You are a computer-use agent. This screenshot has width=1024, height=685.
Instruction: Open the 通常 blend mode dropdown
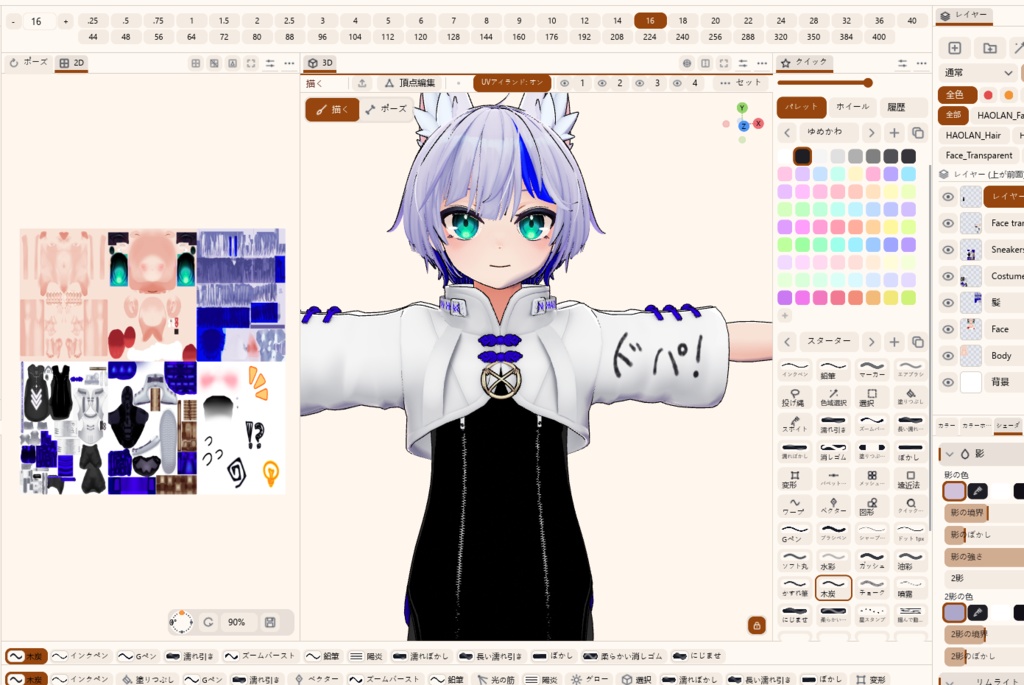(x=977, y=72)
